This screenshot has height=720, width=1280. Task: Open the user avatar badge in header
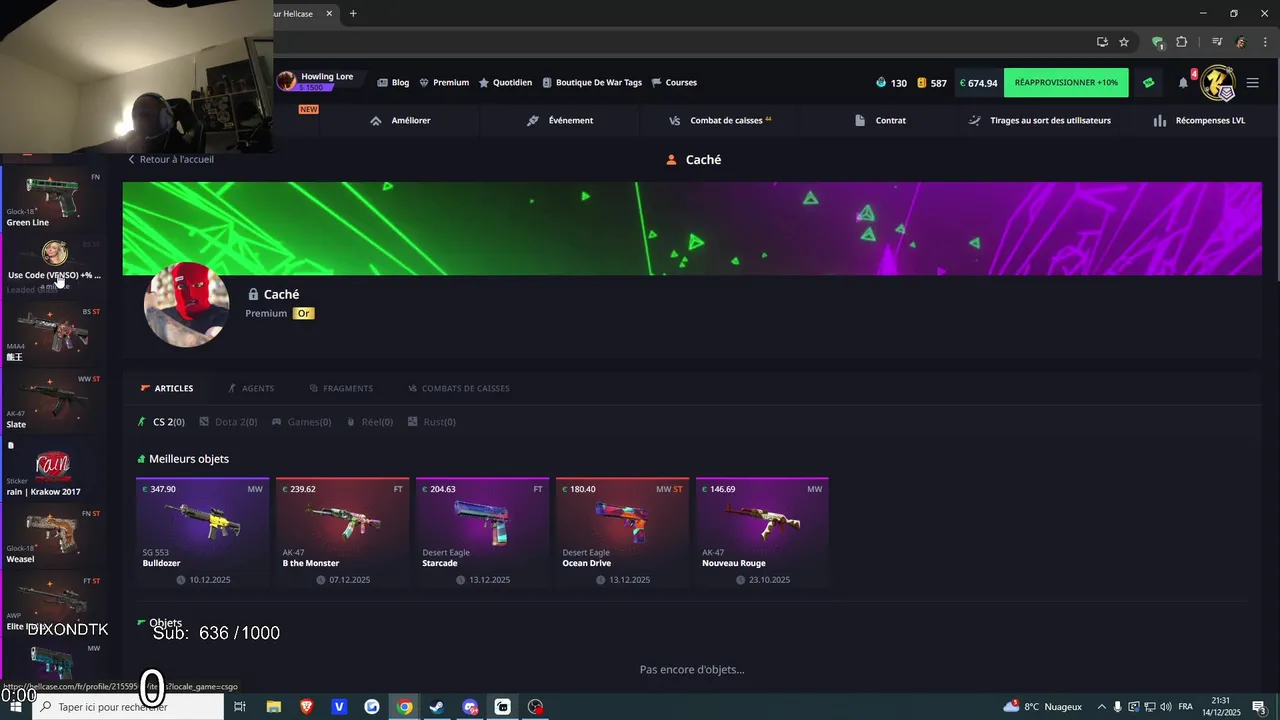point(1217,83)
